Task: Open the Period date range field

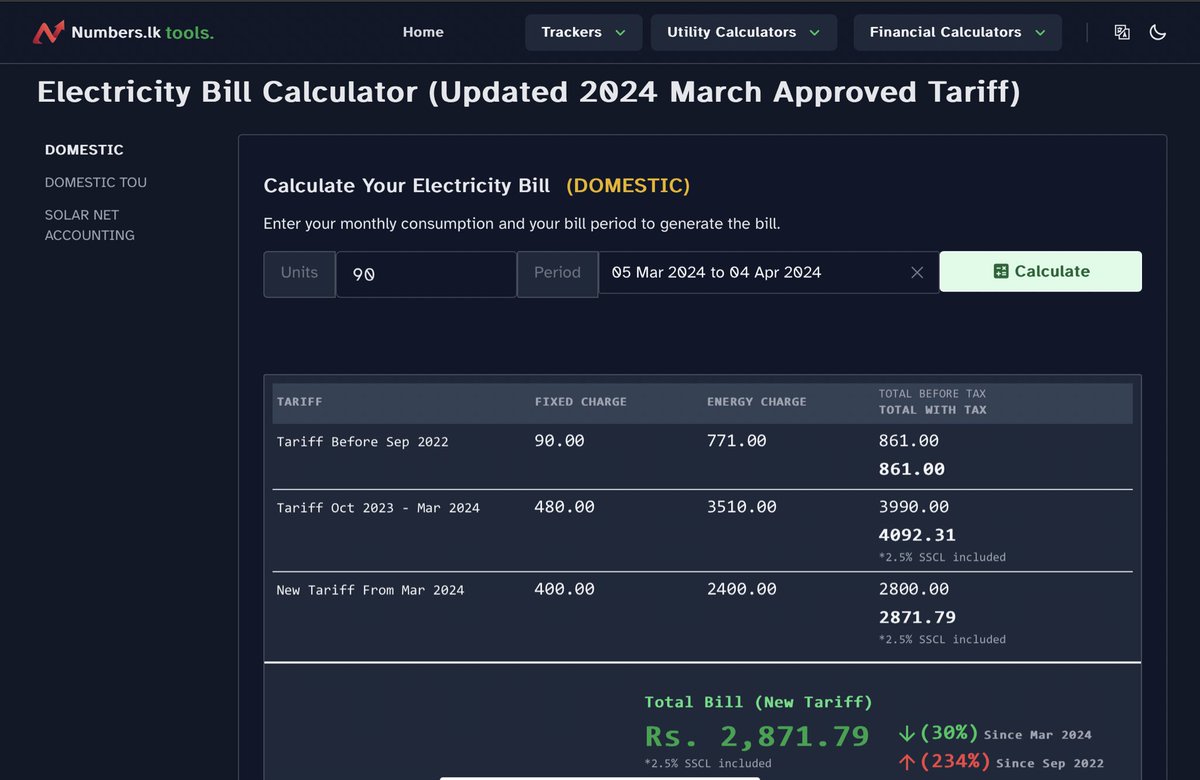Action: (x=768, y=272)
